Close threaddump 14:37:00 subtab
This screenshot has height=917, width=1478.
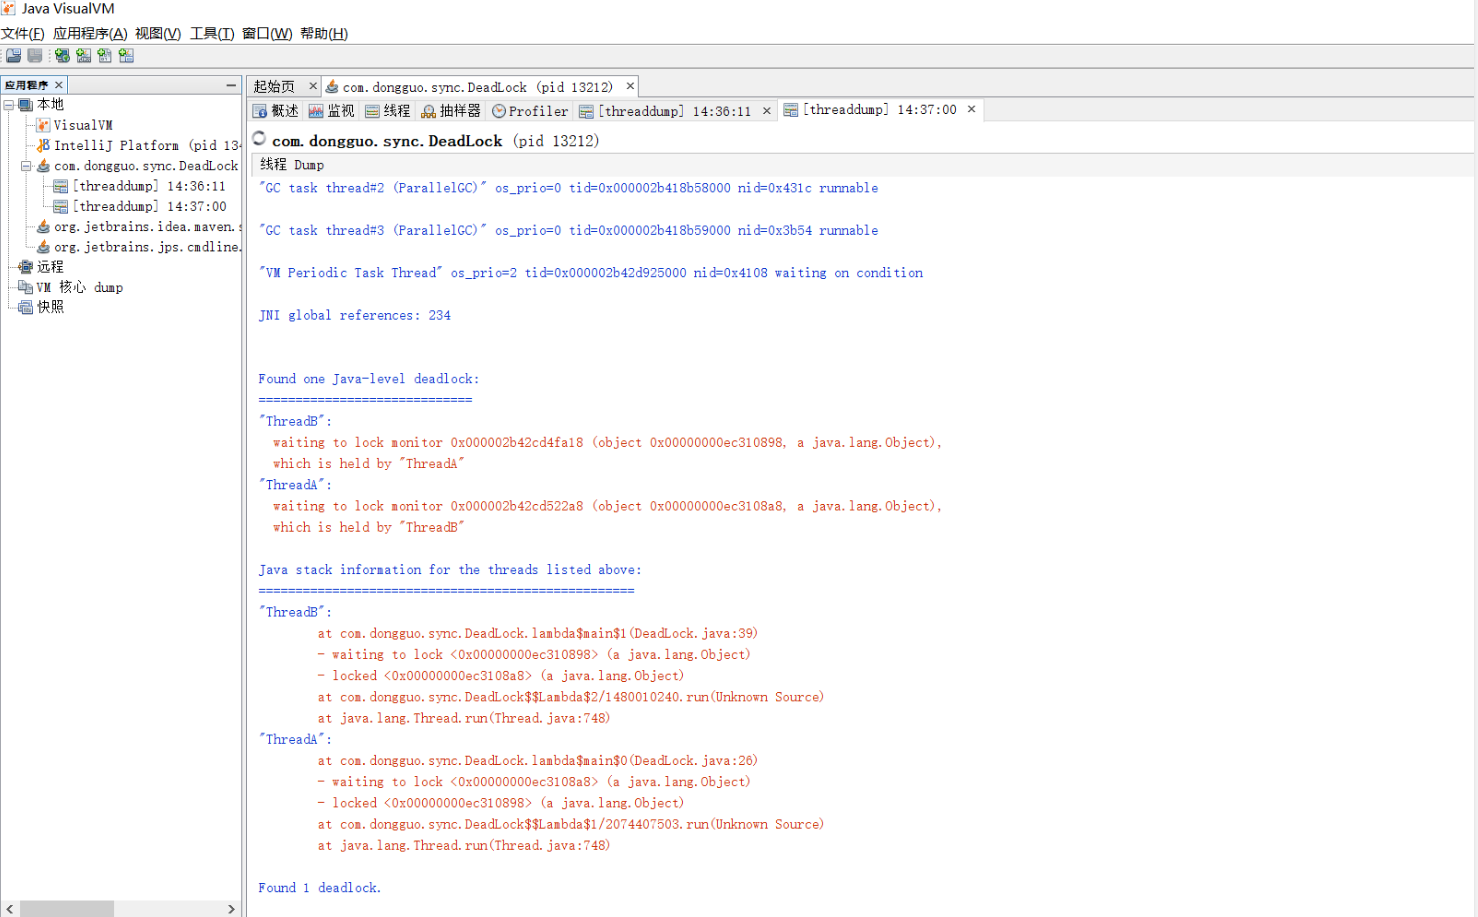pos(971,109)
